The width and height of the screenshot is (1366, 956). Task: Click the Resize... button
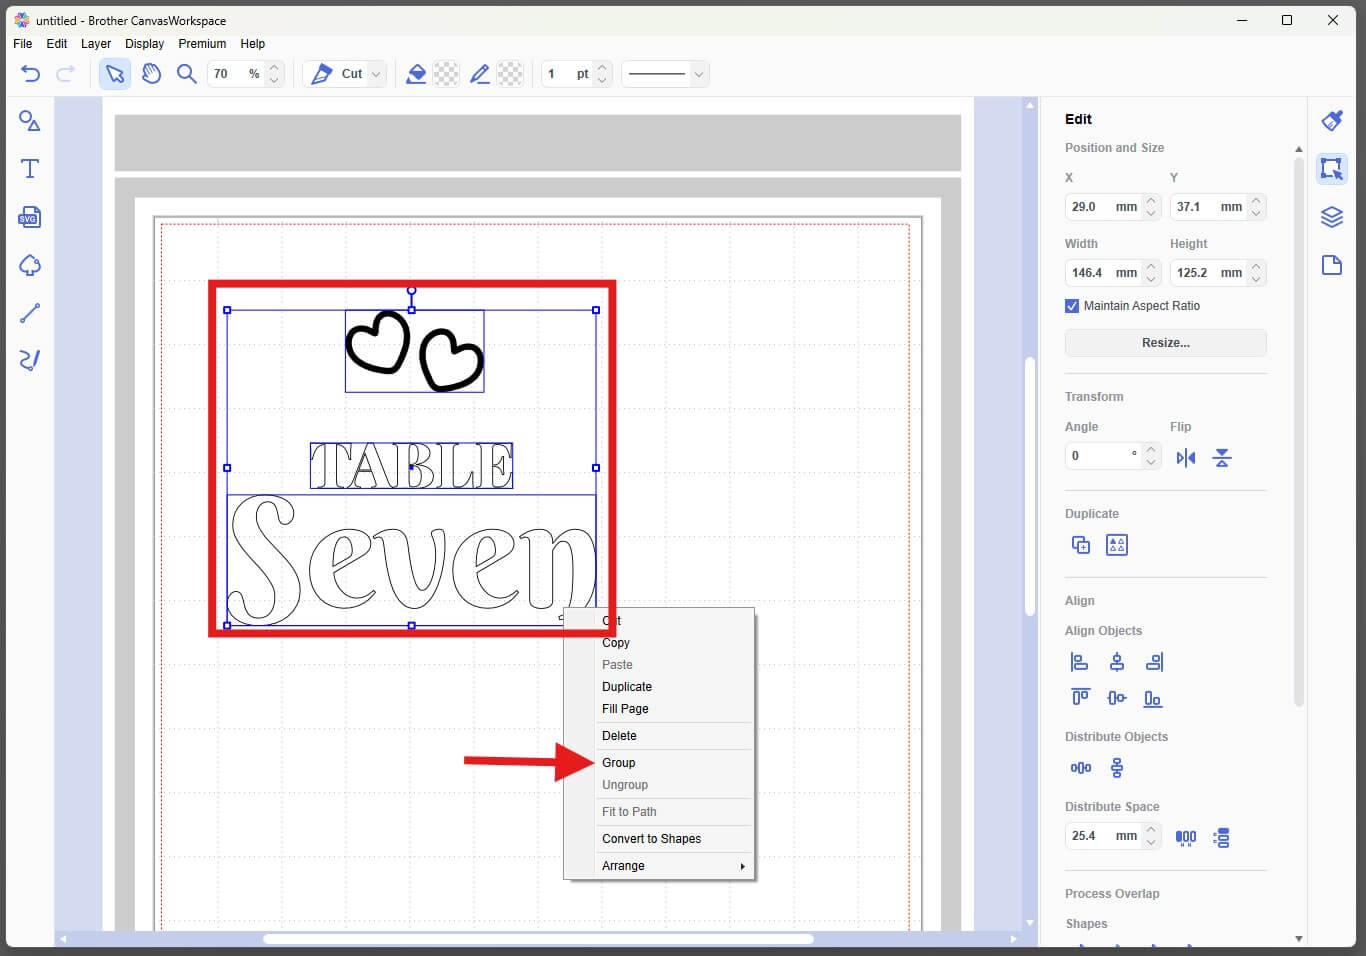[1166, 343]
